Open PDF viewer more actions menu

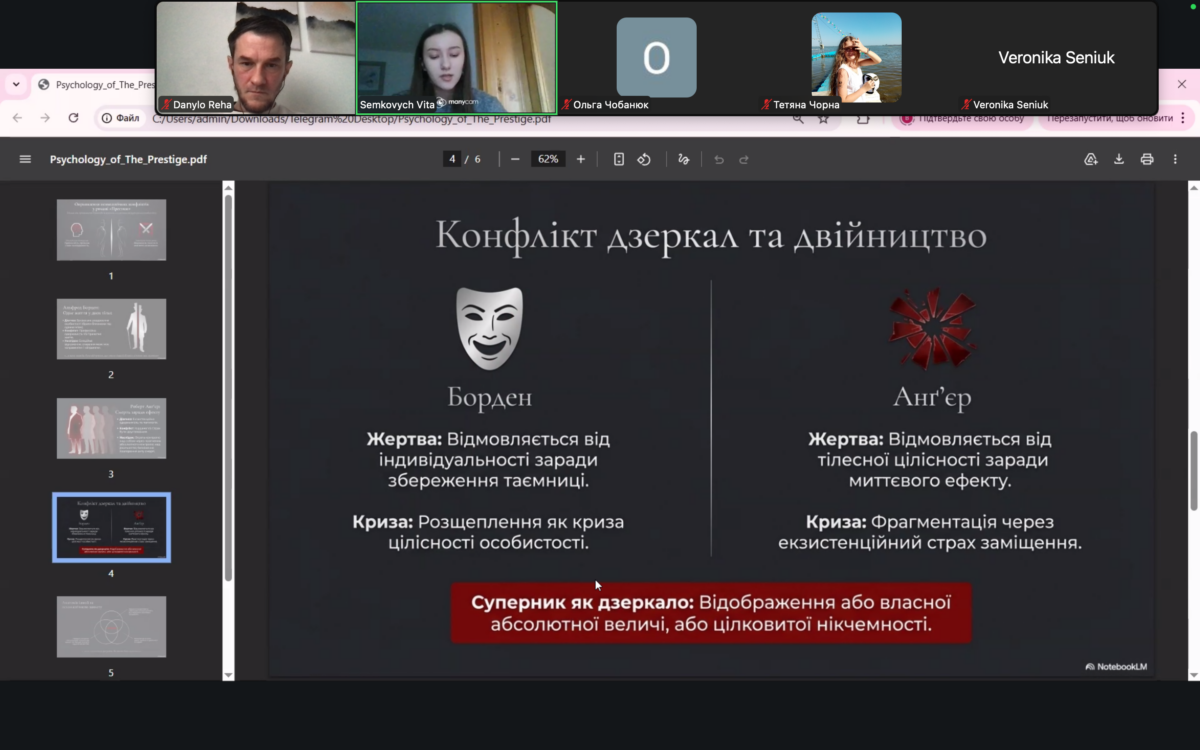(1175, 159)
